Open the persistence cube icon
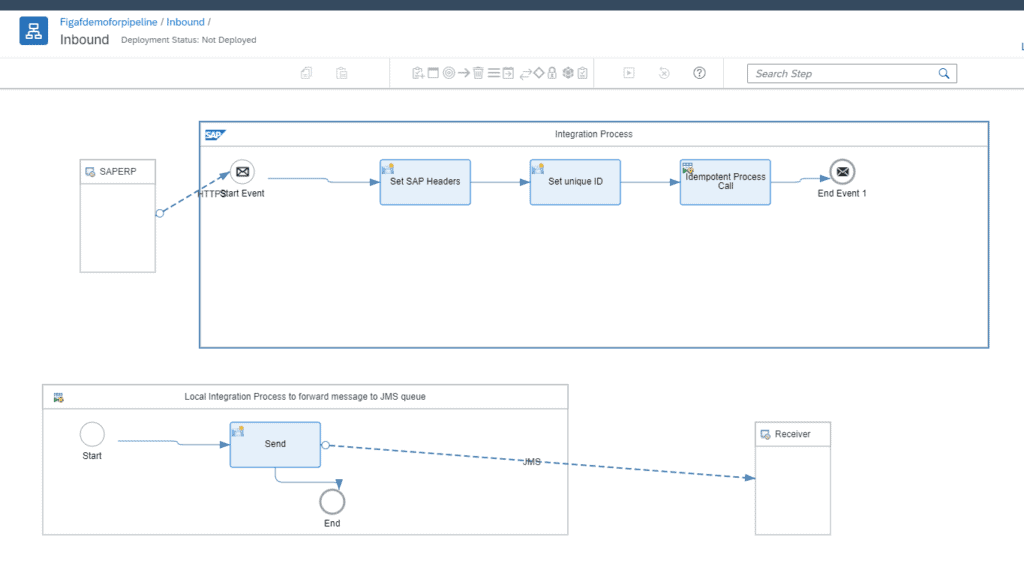 click(568, 73)
